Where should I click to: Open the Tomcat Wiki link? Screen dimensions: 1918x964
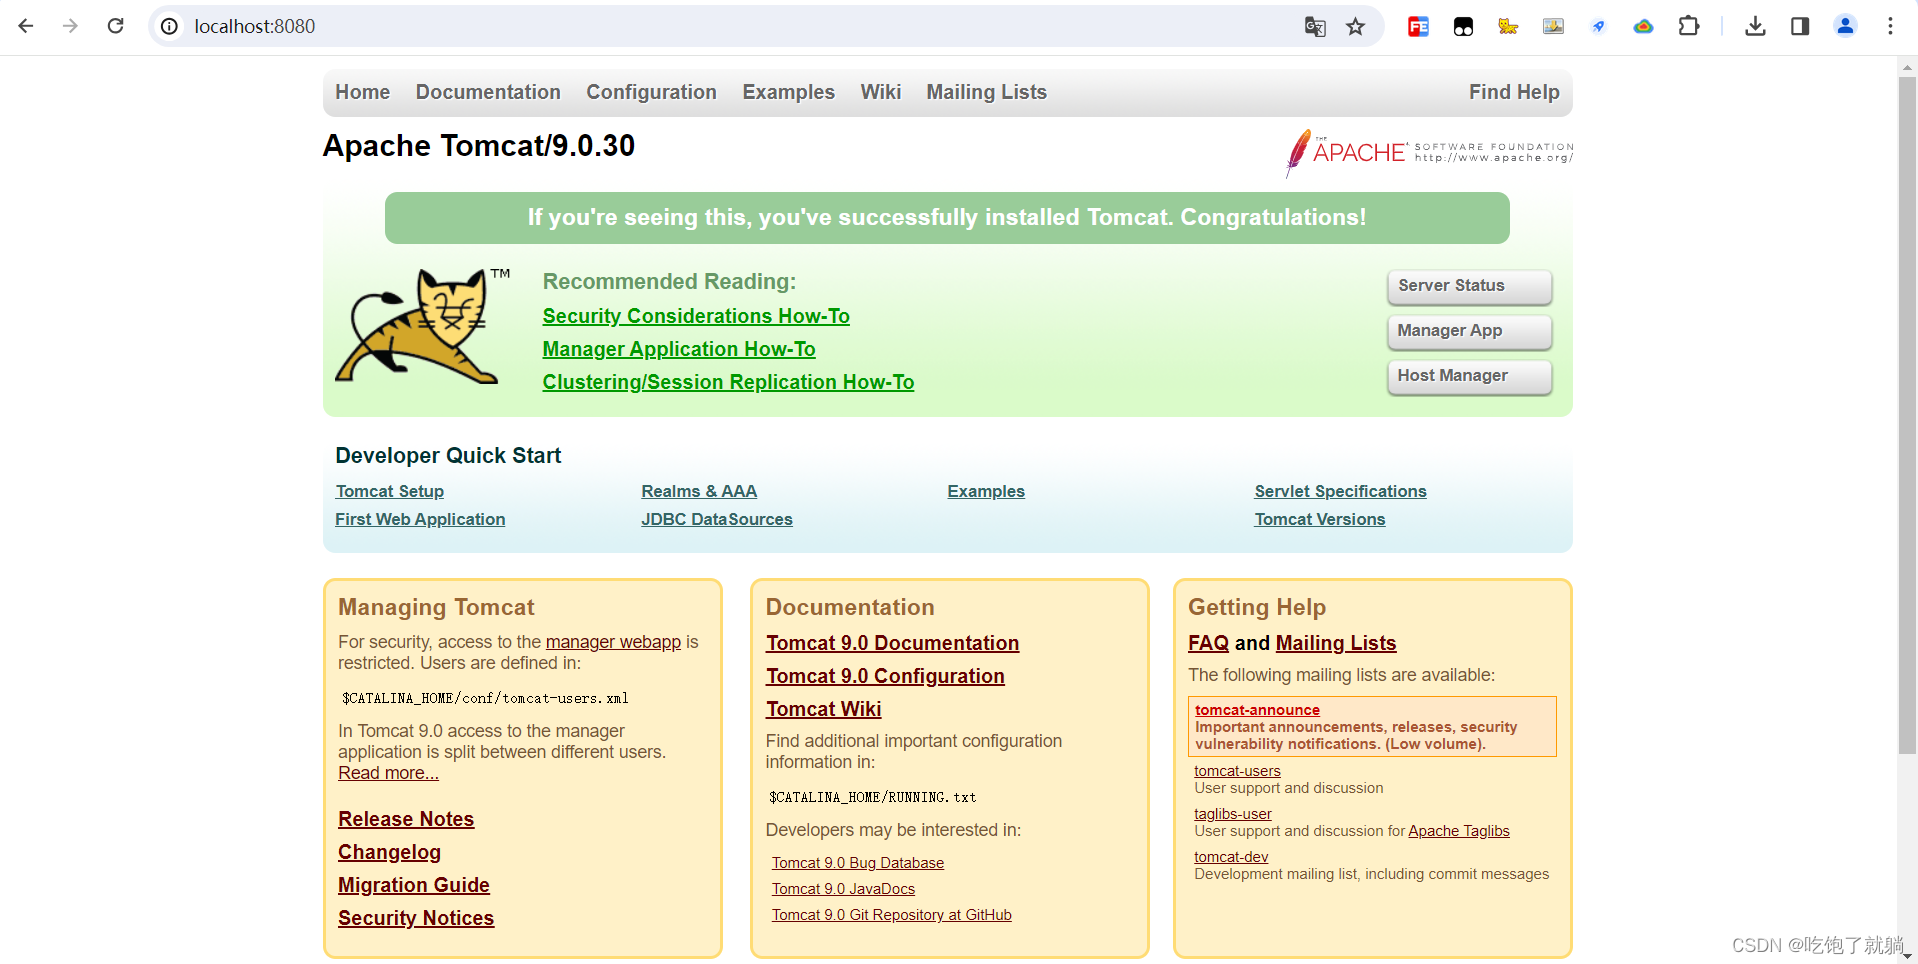[823, 709]
